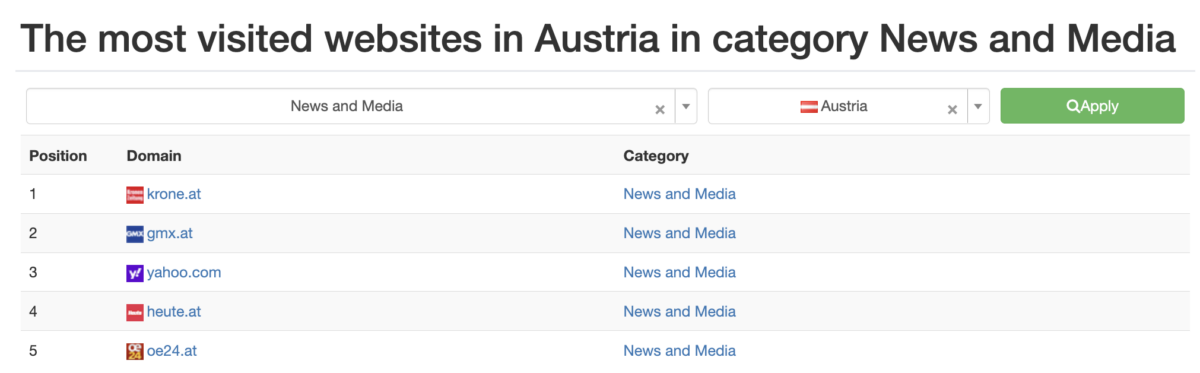Screen dimensions: 1200x373
Task: Expand the category dropdown arrow
Action: (x=686, y=106)
